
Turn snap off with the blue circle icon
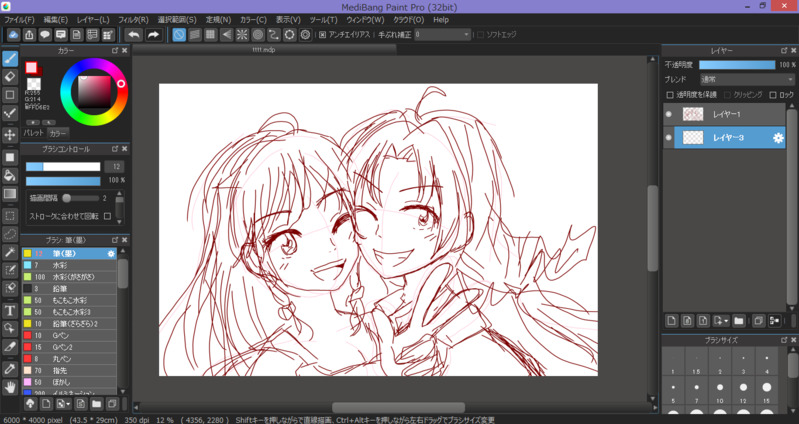pos(179,35)
